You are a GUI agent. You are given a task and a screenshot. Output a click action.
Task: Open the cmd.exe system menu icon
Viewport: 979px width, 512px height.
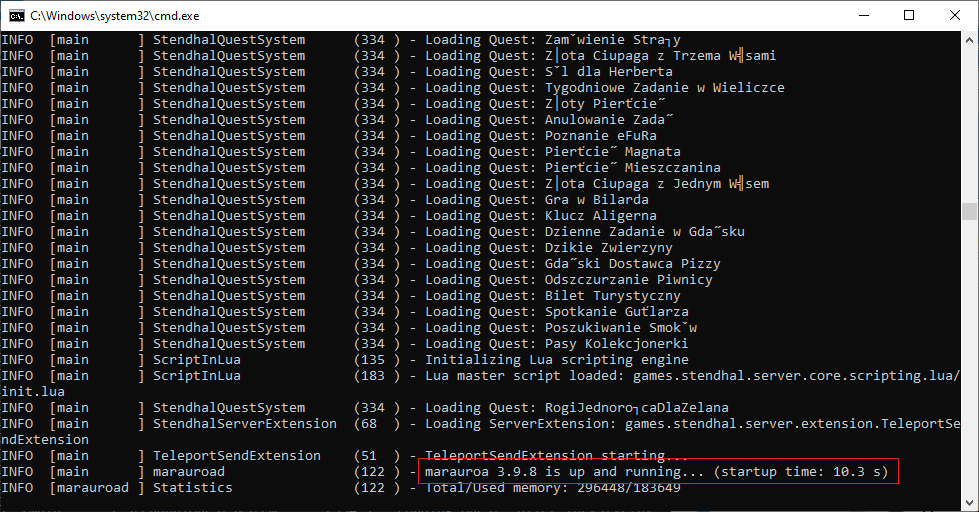pos(15,15)
